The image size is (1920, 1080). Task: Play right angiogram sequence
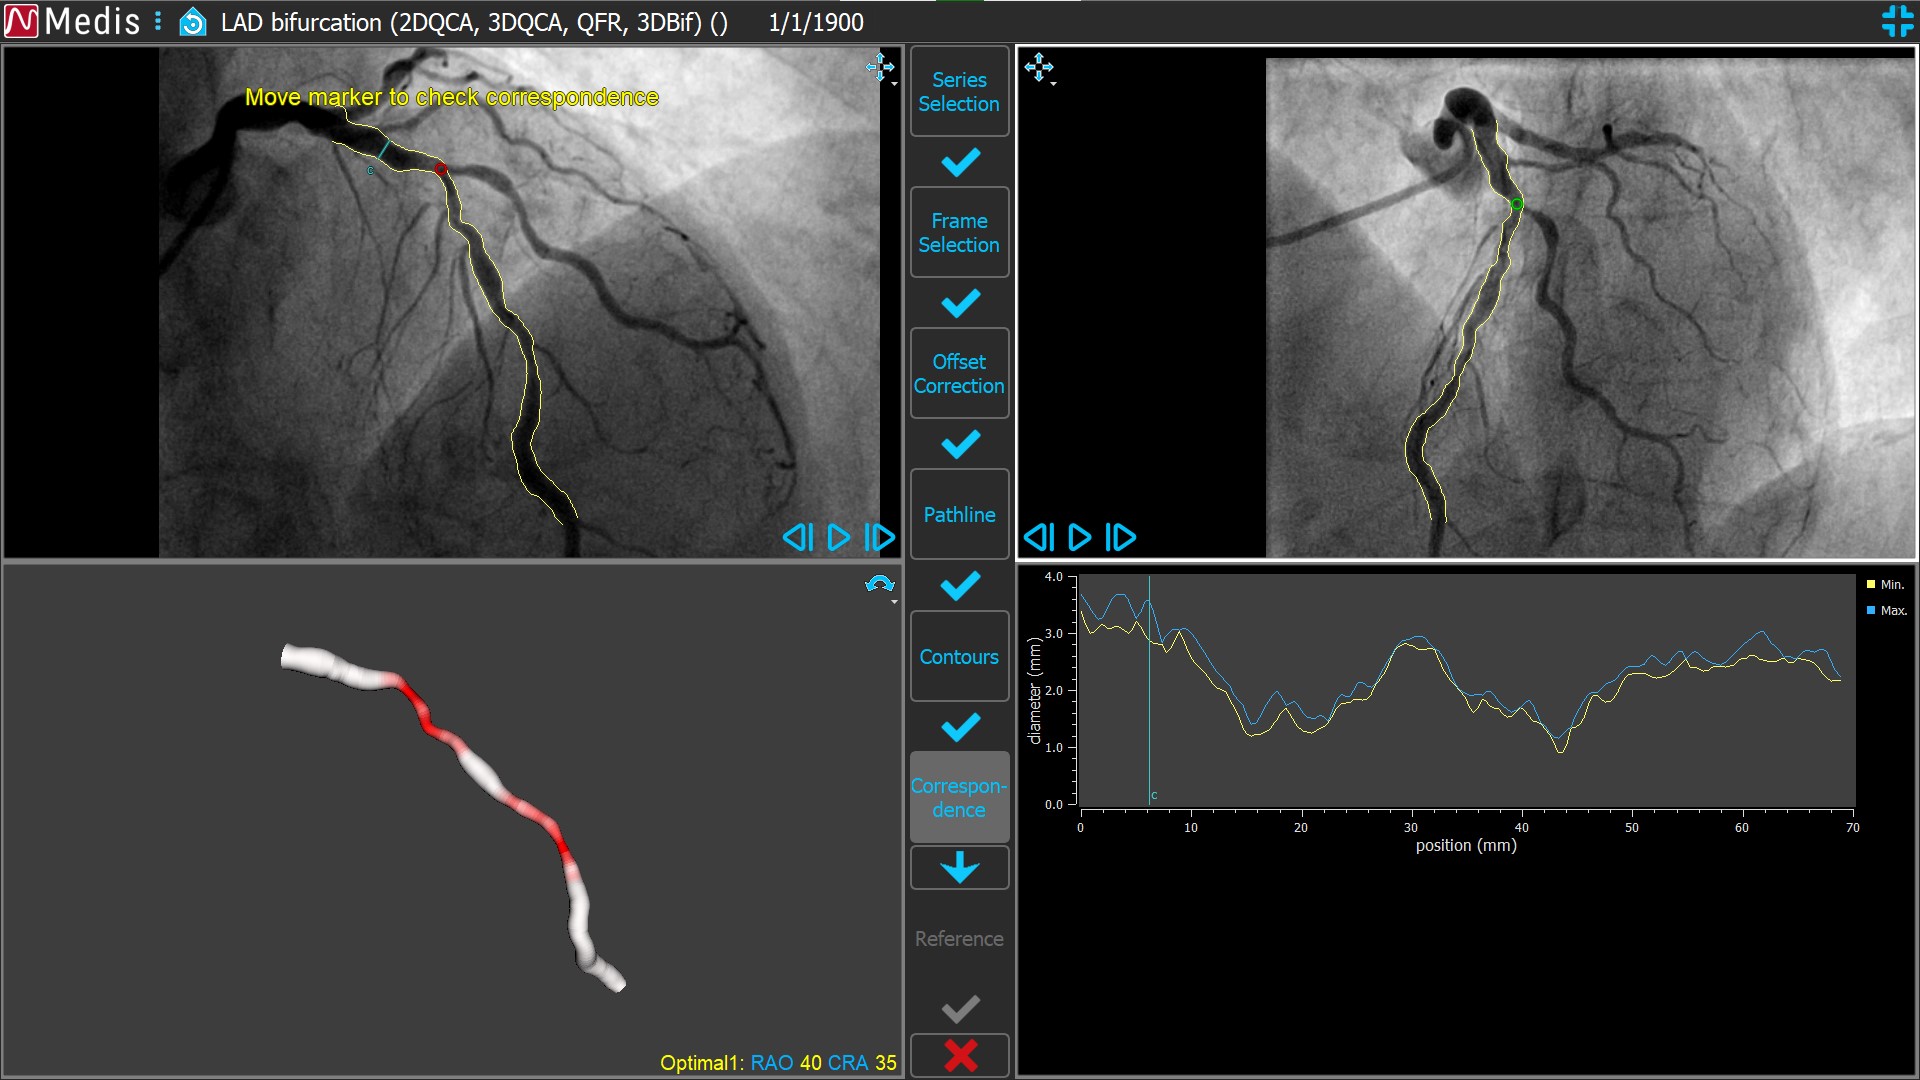click(1080, 538)
